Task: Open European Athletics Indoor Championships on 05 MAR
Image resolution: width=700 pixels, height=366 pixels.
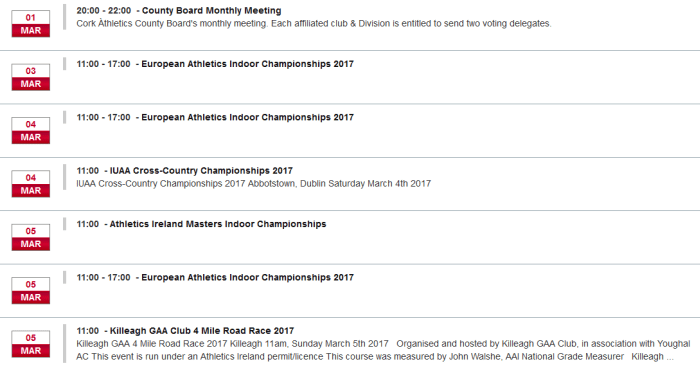Action: (x=247, y=277)
